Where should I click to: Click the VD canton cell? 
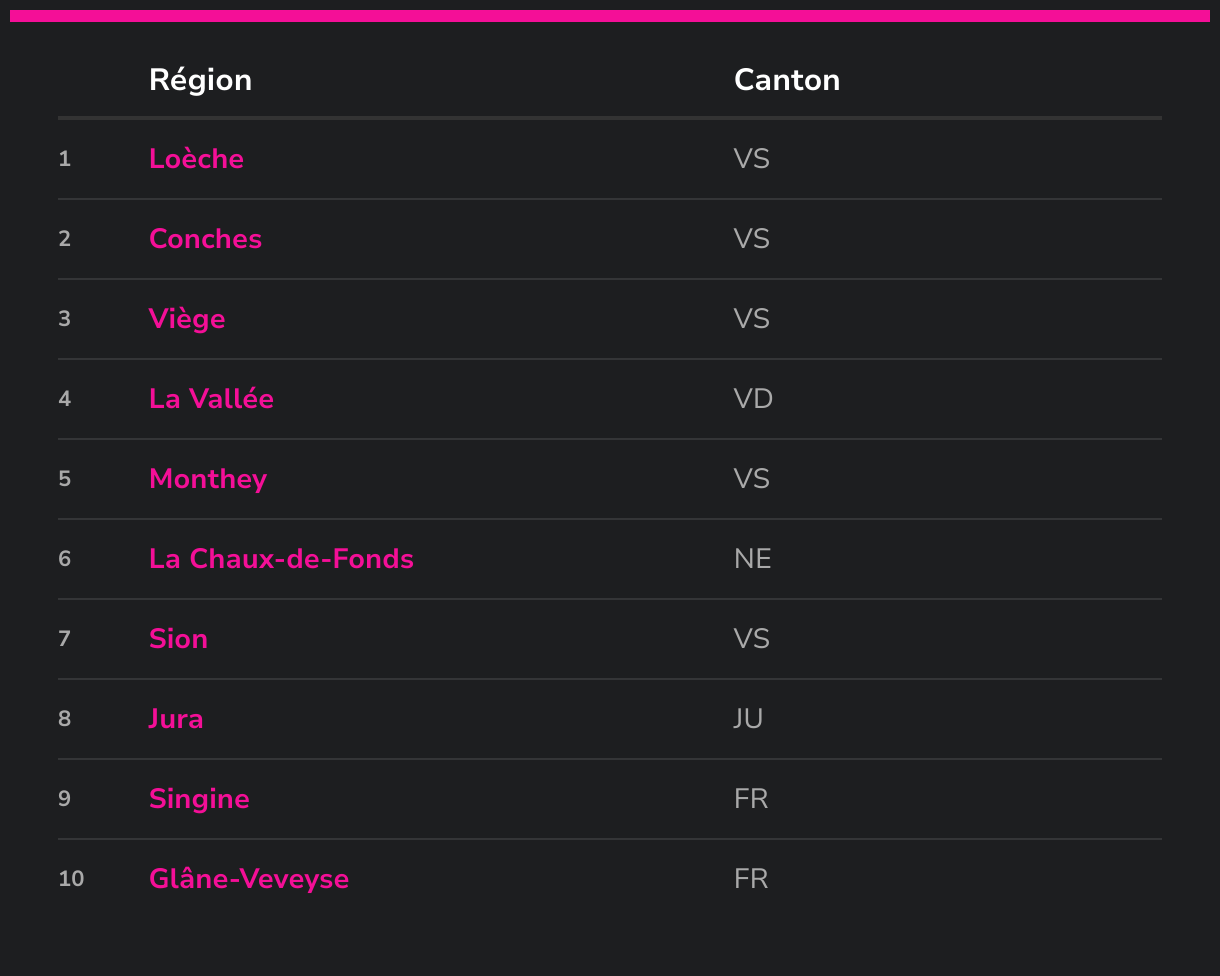click(753, 399)
